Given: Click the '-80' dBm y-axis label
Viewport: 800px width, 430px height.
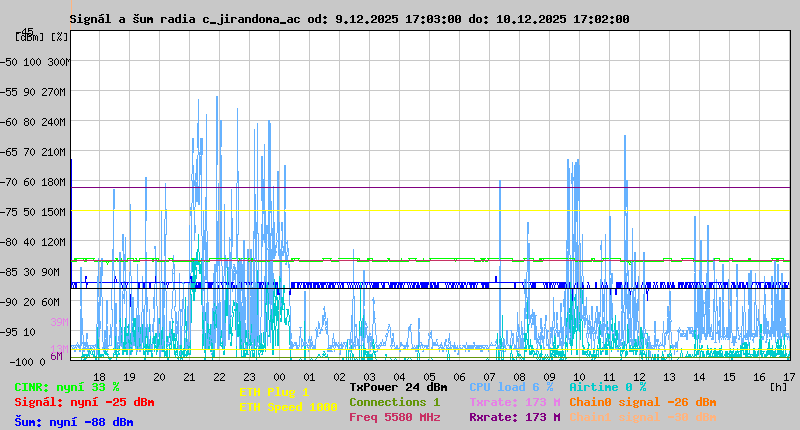Looking at the screenshot, I should (9, 242).
